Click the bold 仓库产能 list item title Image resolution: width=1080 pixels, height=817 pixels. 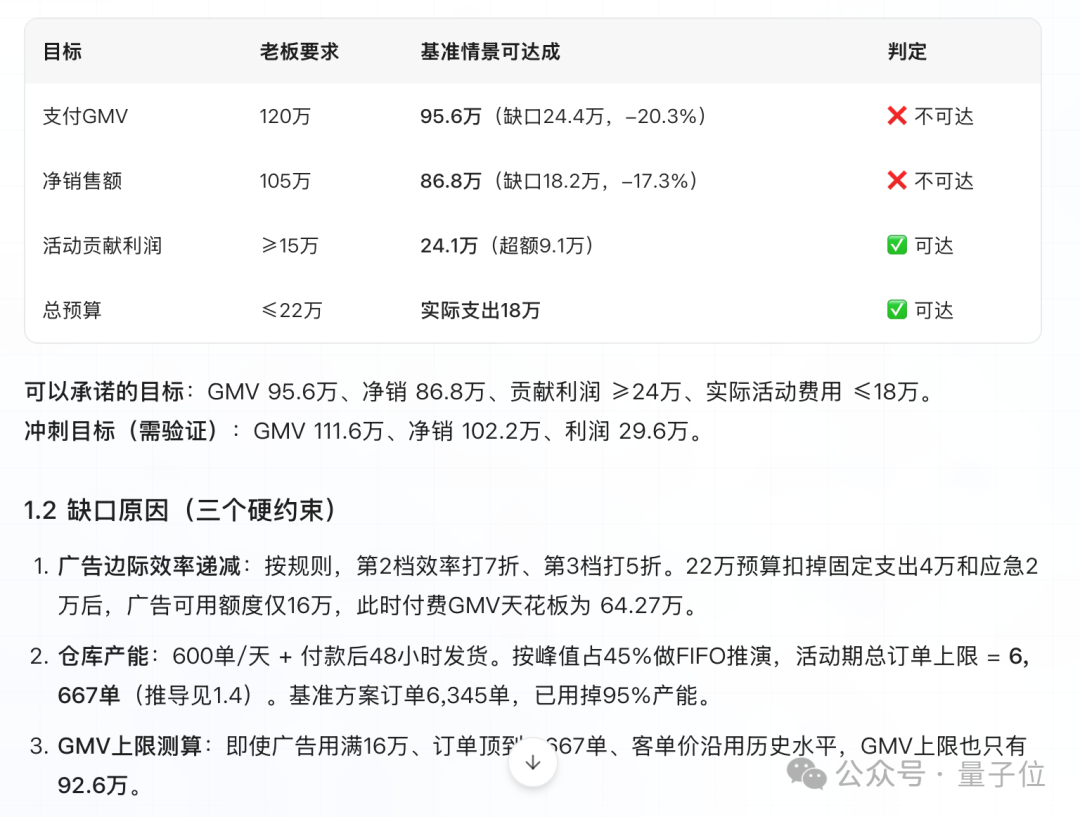(x=103, y=656)
